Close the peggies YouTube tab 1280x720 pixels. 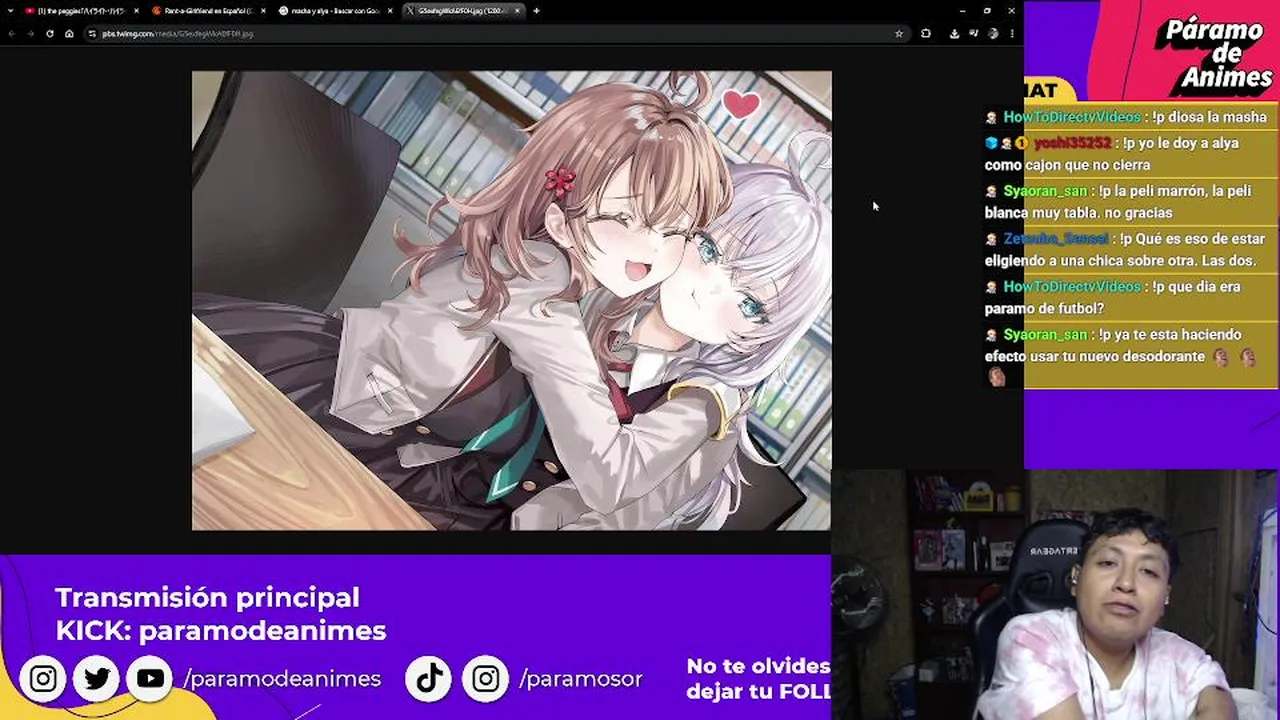pyautogui.click(x=136, y=11)
